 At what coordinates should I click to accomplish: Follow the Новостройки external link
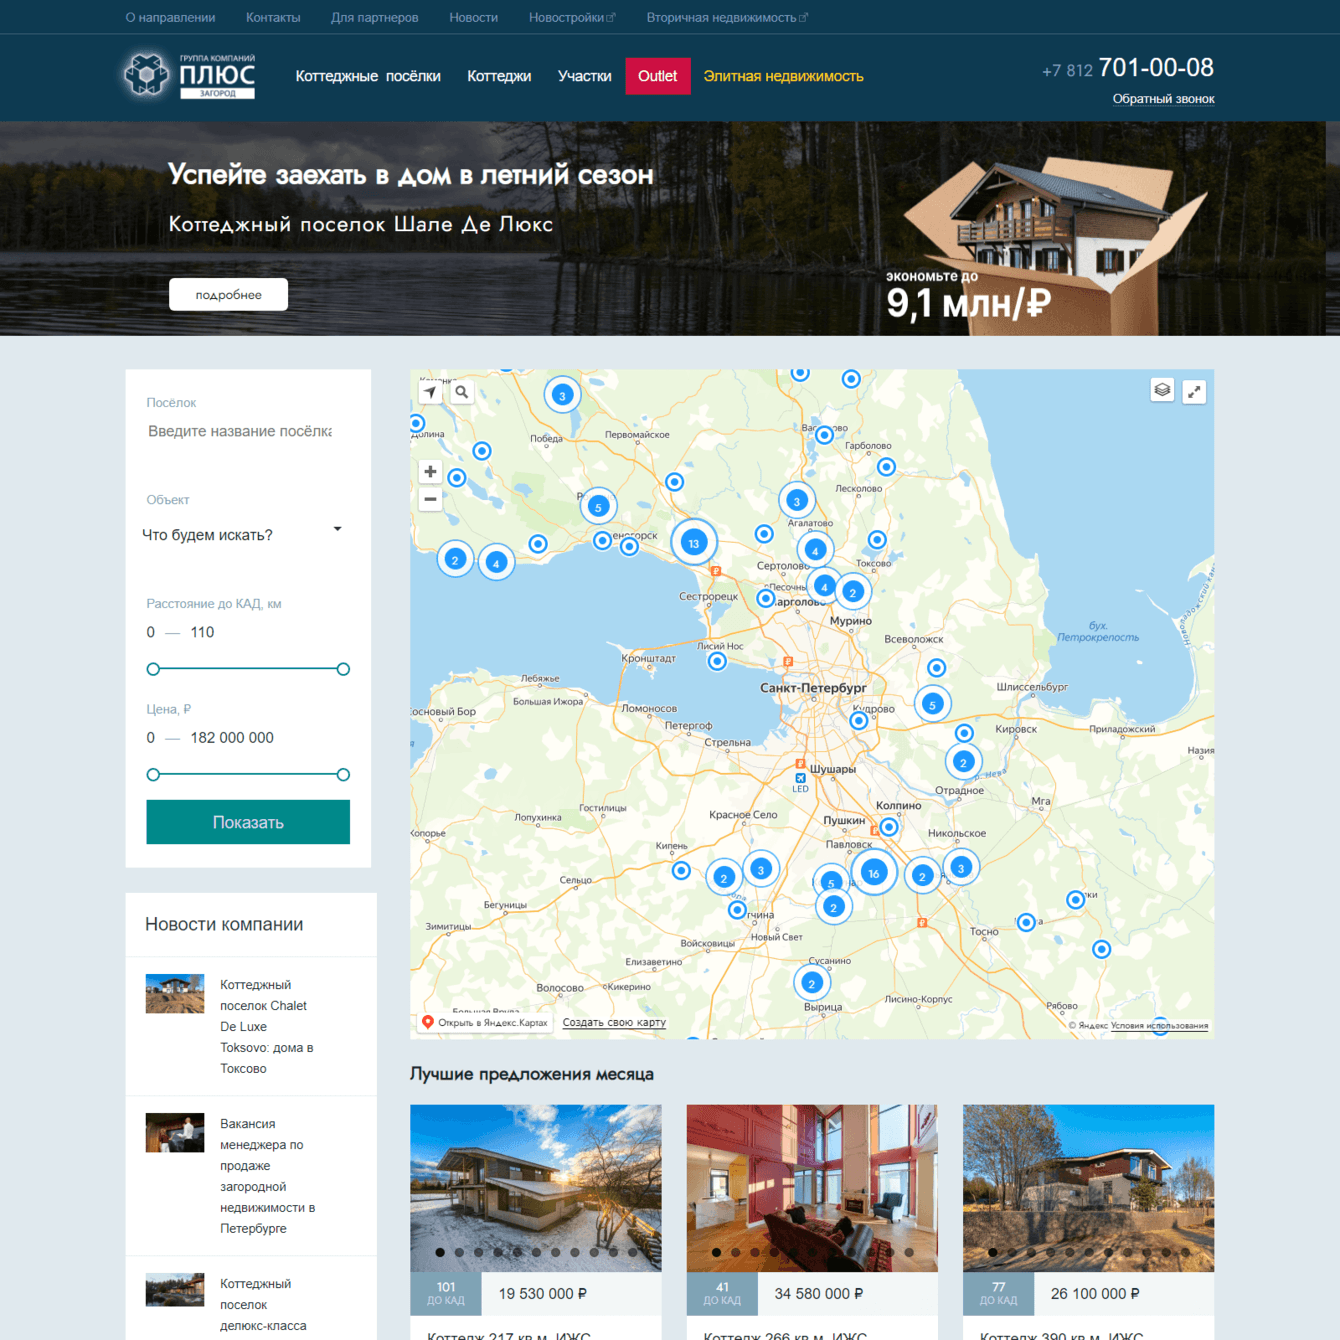point(572,17)
